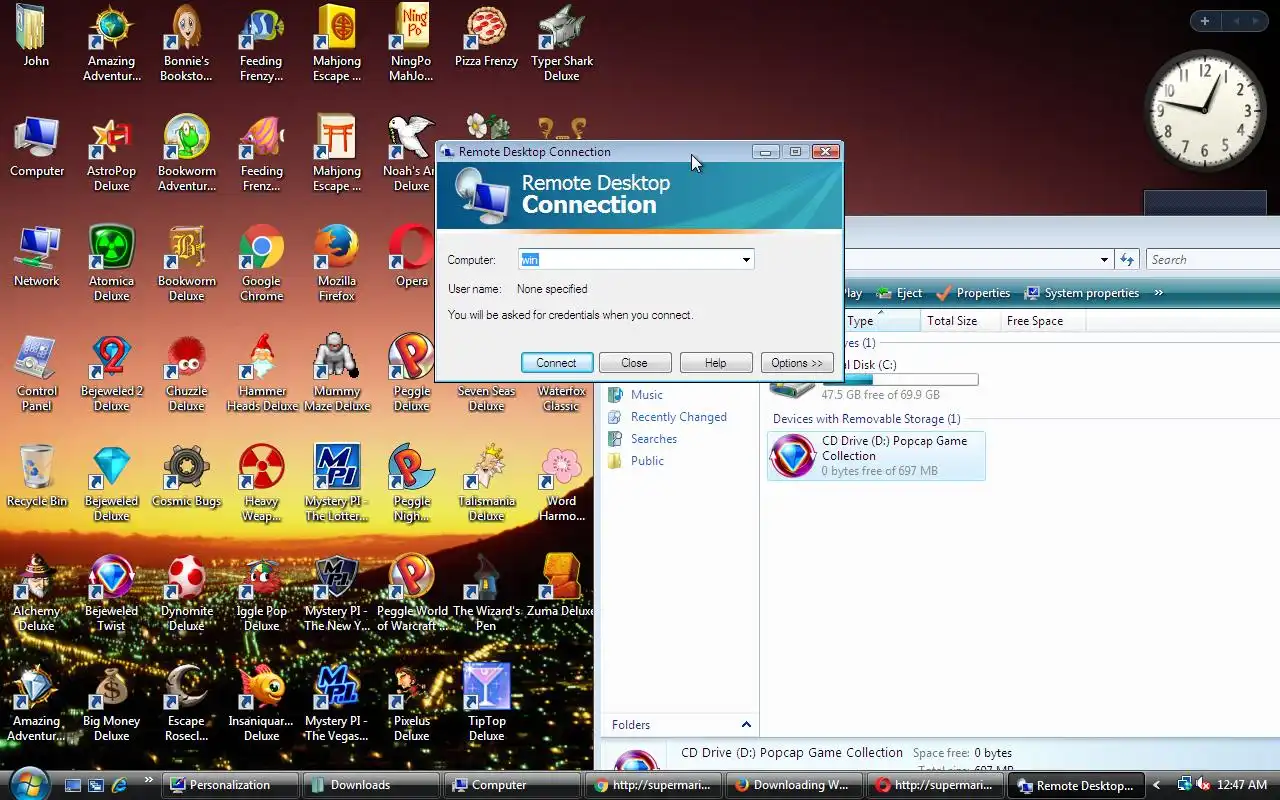Sort by Type column header
The image size is (1280, 800).
881,321
